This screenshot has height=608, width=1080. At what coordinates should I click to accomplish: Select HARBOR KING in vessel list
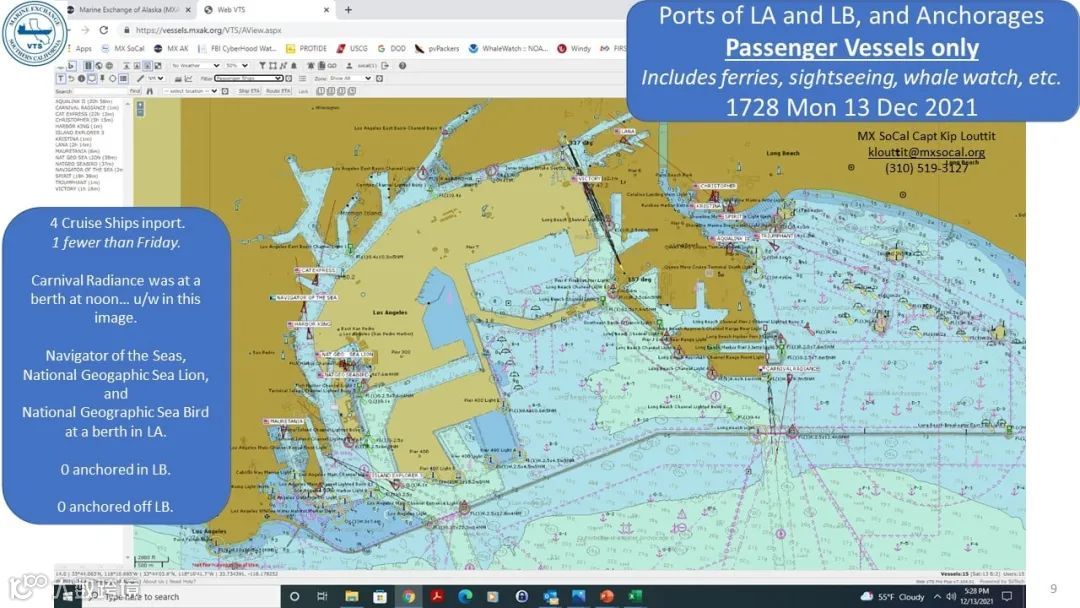(x=79, y=126)
